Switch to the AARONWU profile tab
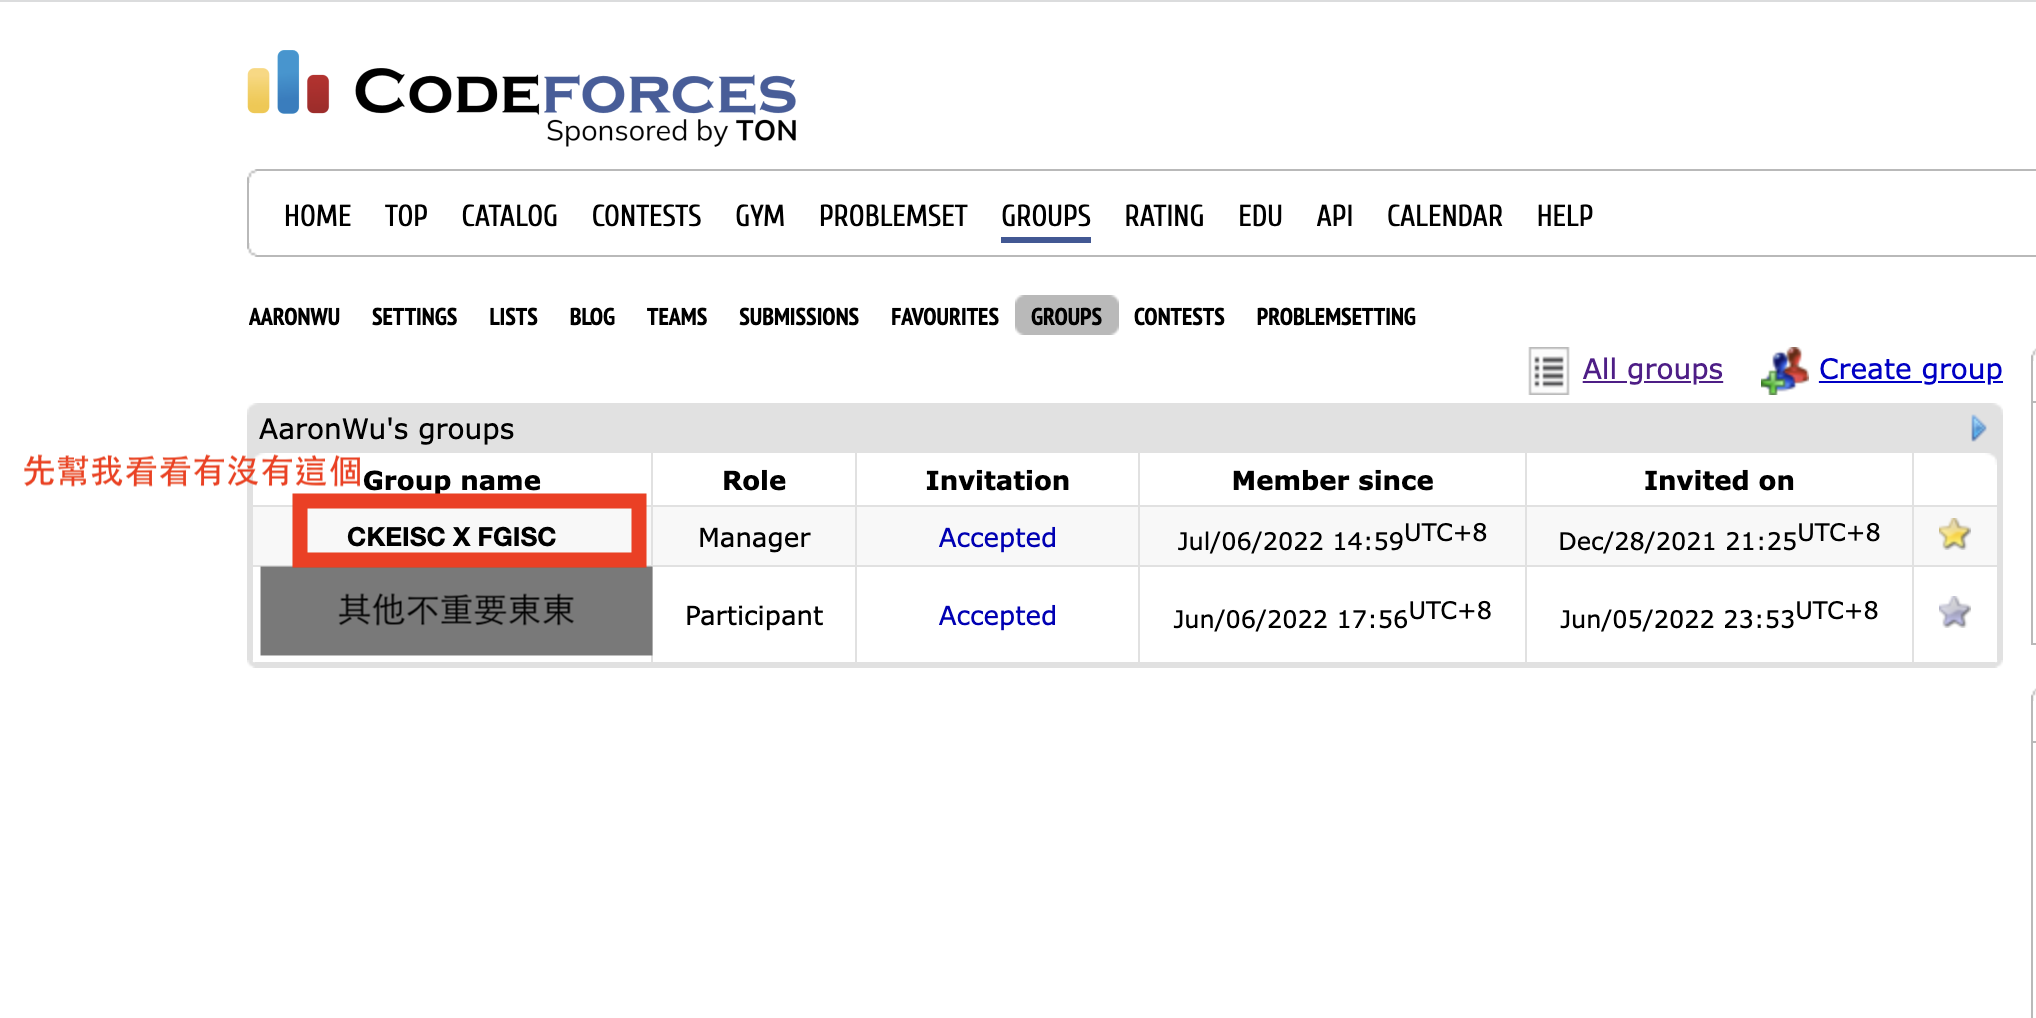 (294, 317)
